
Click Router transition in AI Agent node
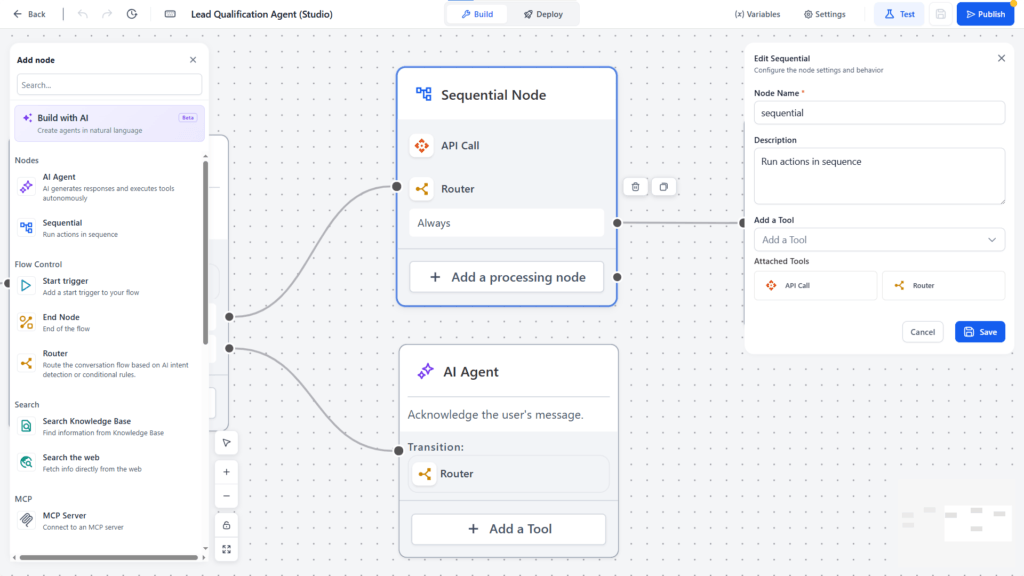tap(509, 473)
